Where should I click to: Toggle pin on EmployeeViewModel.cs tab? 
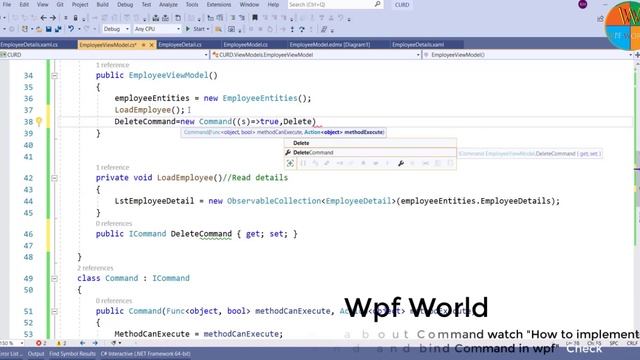click(143, 45)
